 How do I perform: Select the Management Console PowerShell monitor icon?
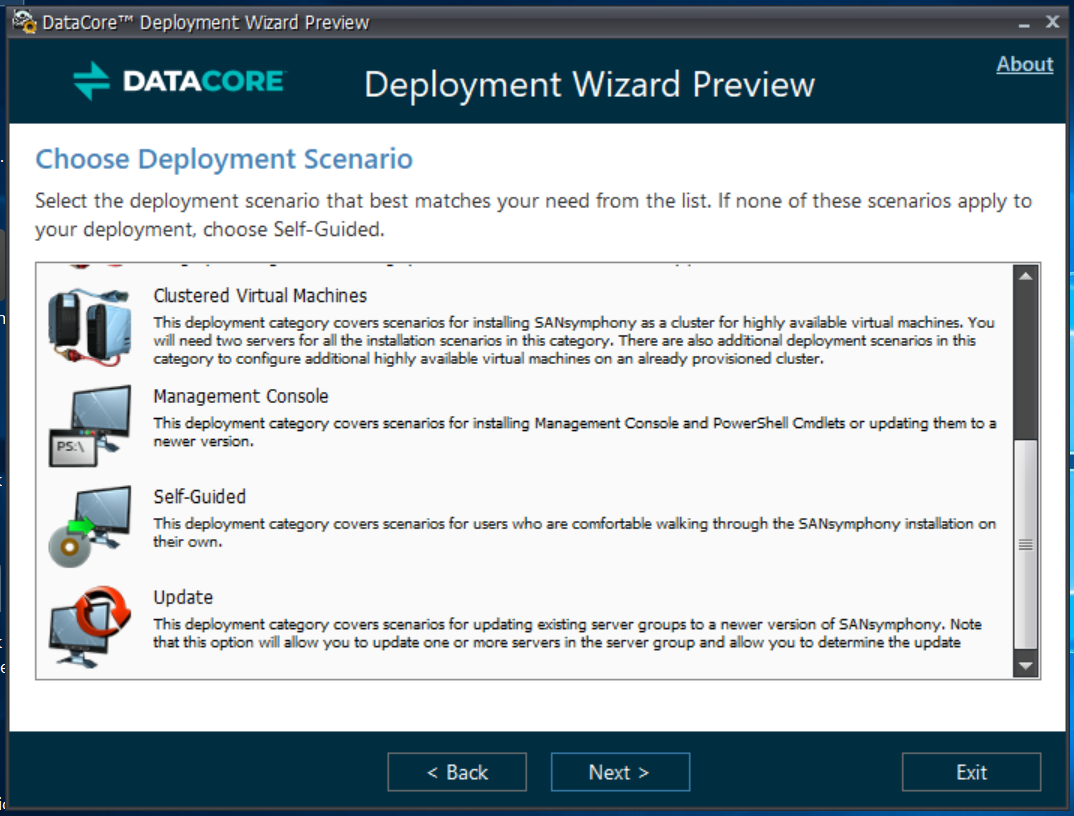[x=90, y=426]
